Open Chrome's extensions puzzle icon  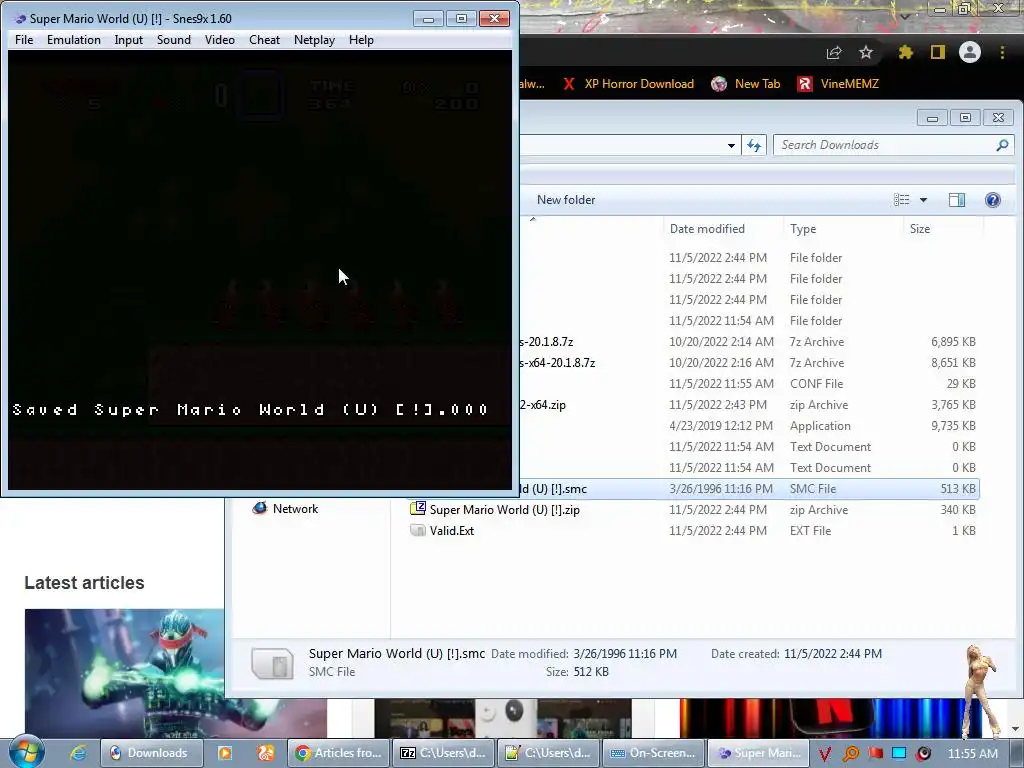coord(905,52)
